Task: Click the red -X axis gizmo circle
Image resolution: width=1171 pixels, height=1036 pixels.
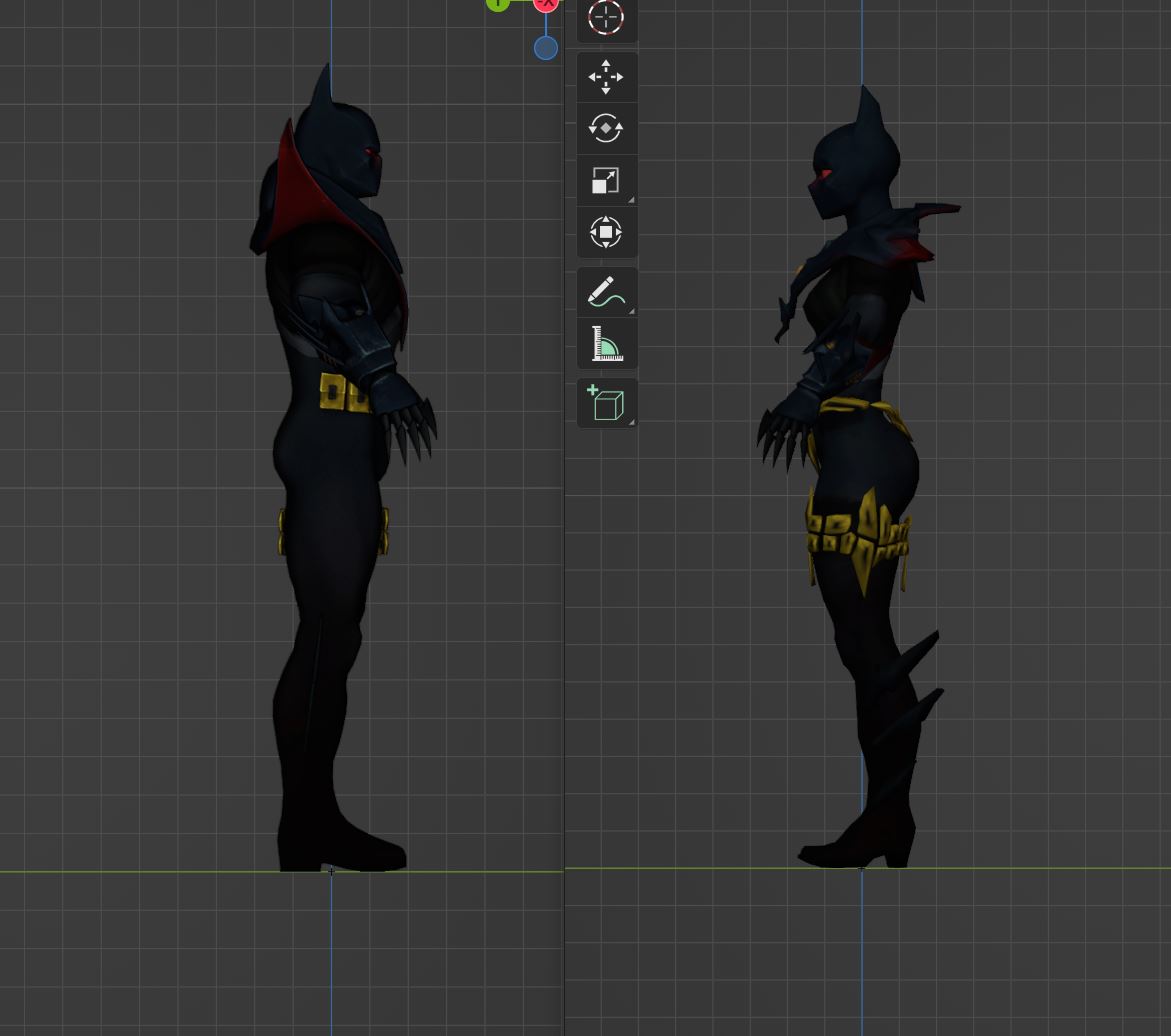Action: (547, 4)
